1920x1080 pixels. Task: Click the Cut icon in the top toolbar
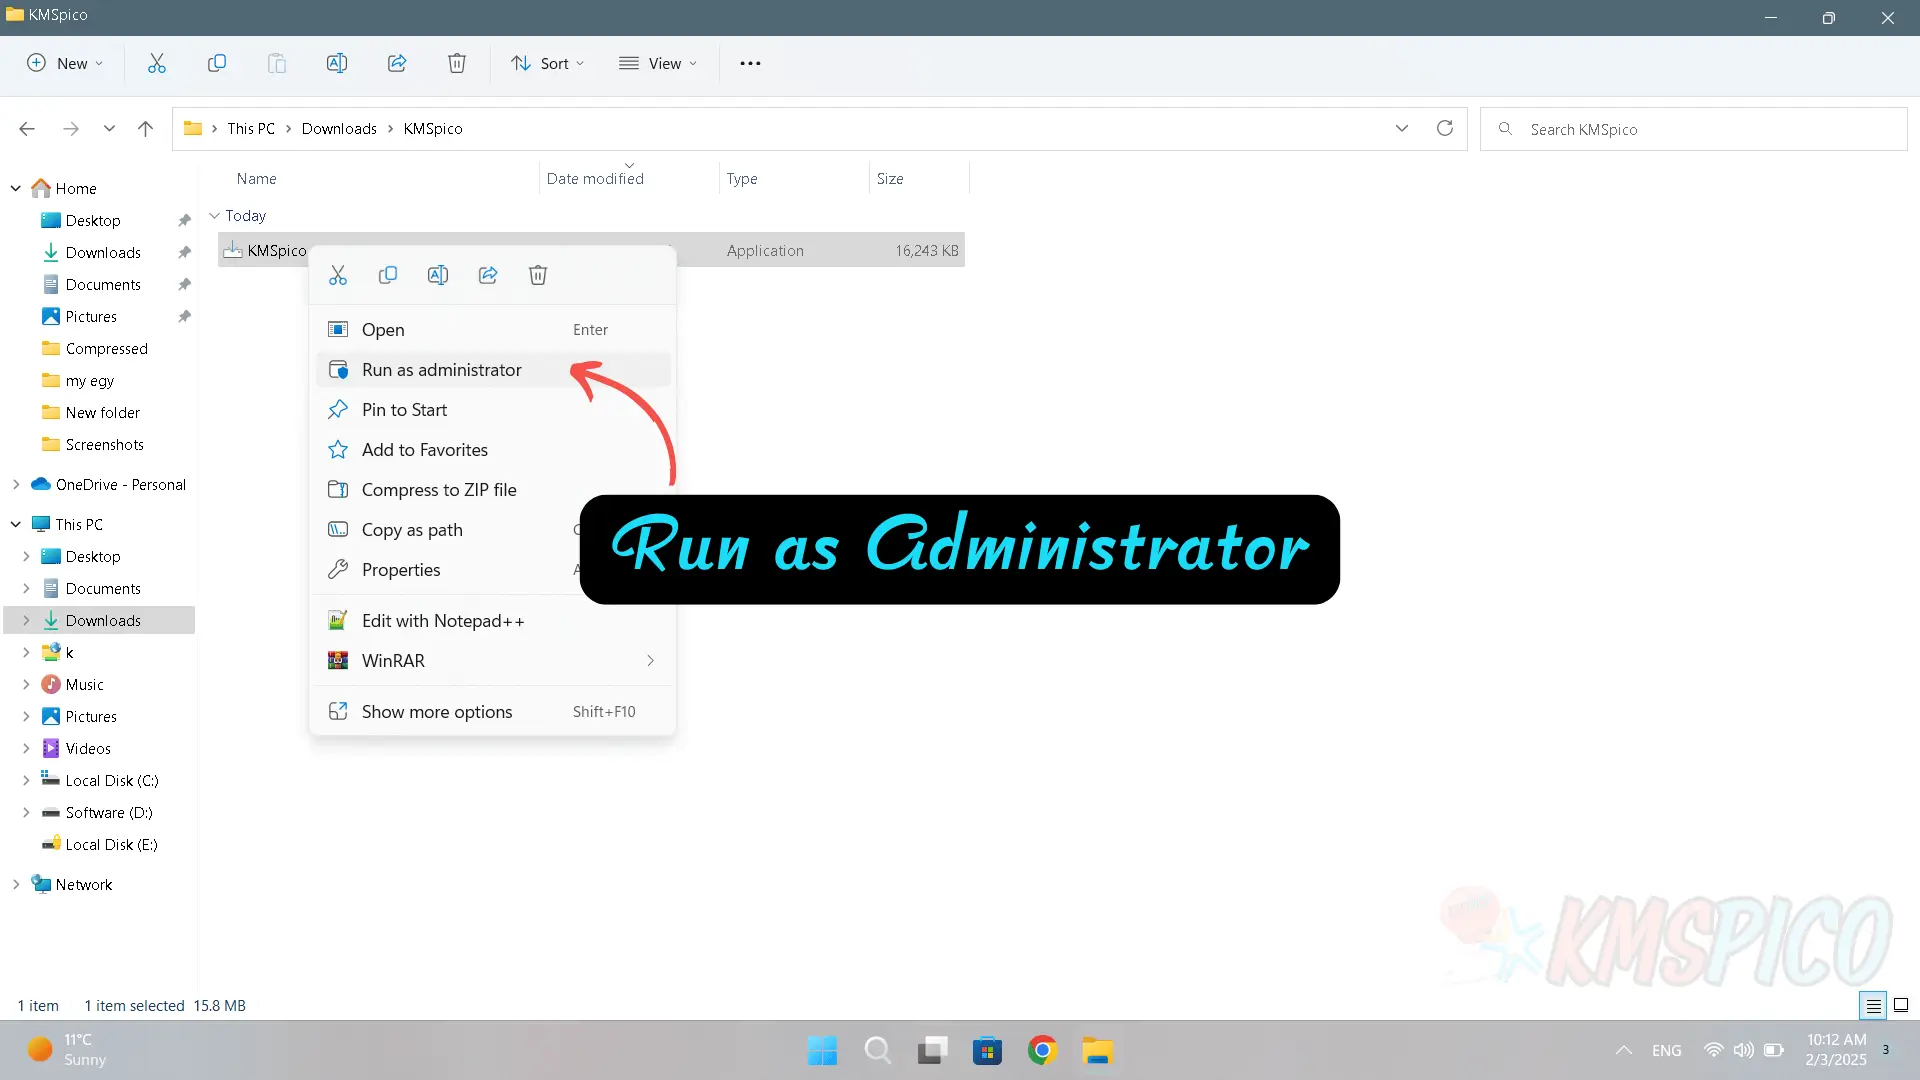click(x=157, y=63)
